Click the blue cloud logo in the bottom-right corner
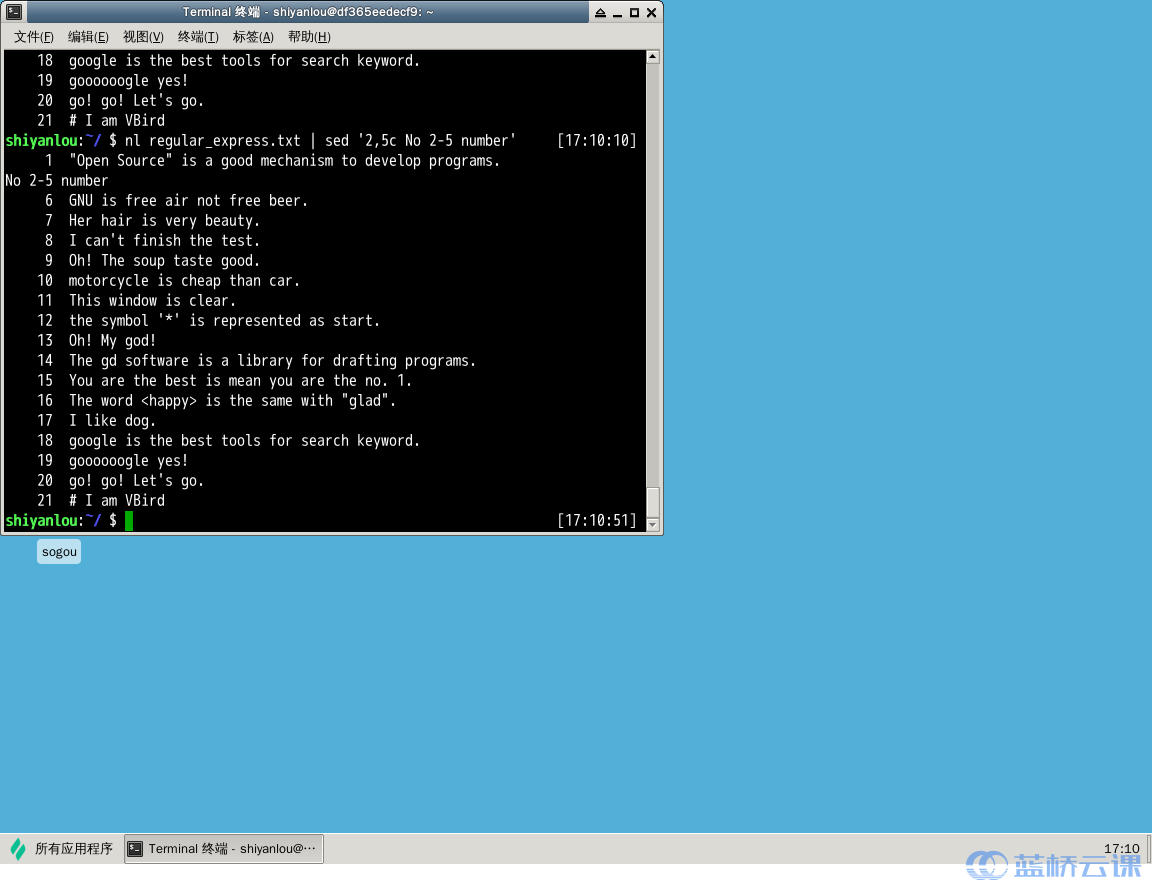 click(986, 865)
